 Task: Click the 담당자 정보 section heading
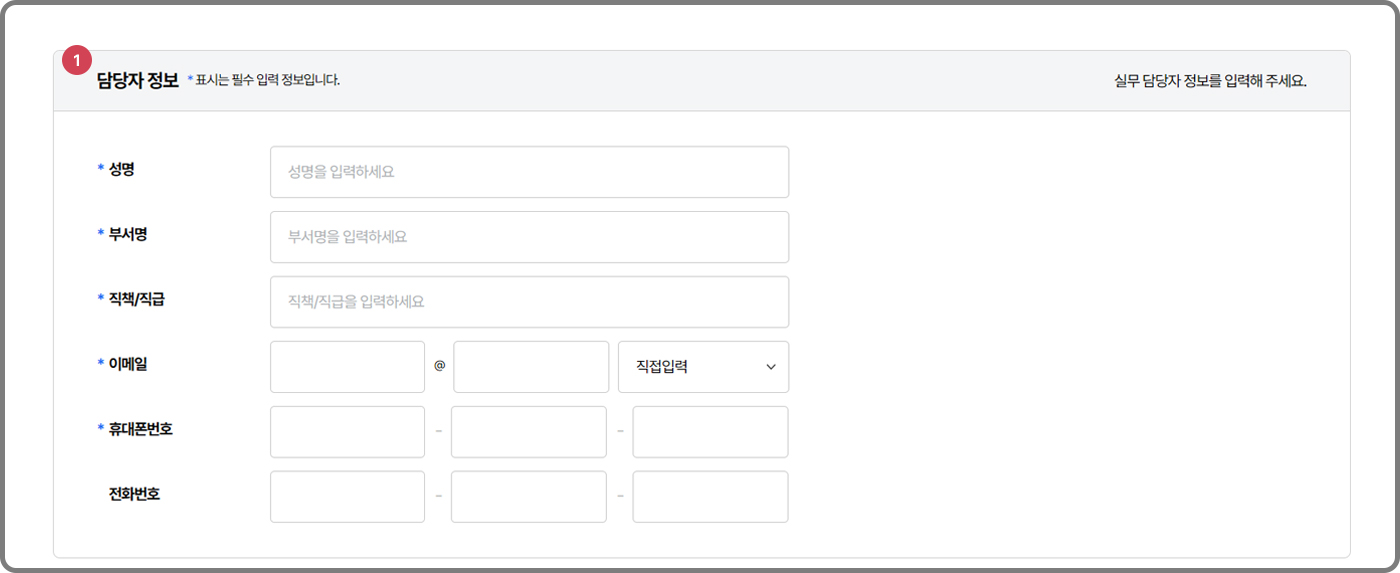point(138,80)
